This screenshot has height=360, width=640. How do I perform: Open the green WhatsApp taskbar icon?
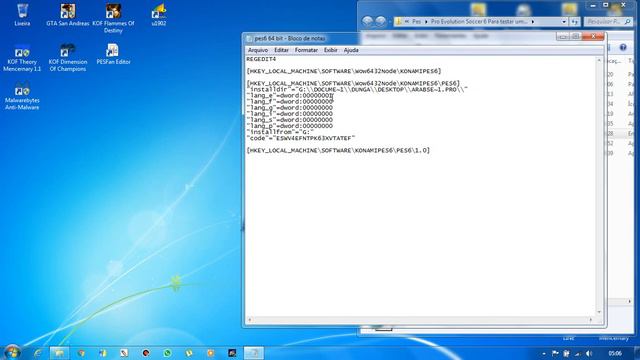167,353
